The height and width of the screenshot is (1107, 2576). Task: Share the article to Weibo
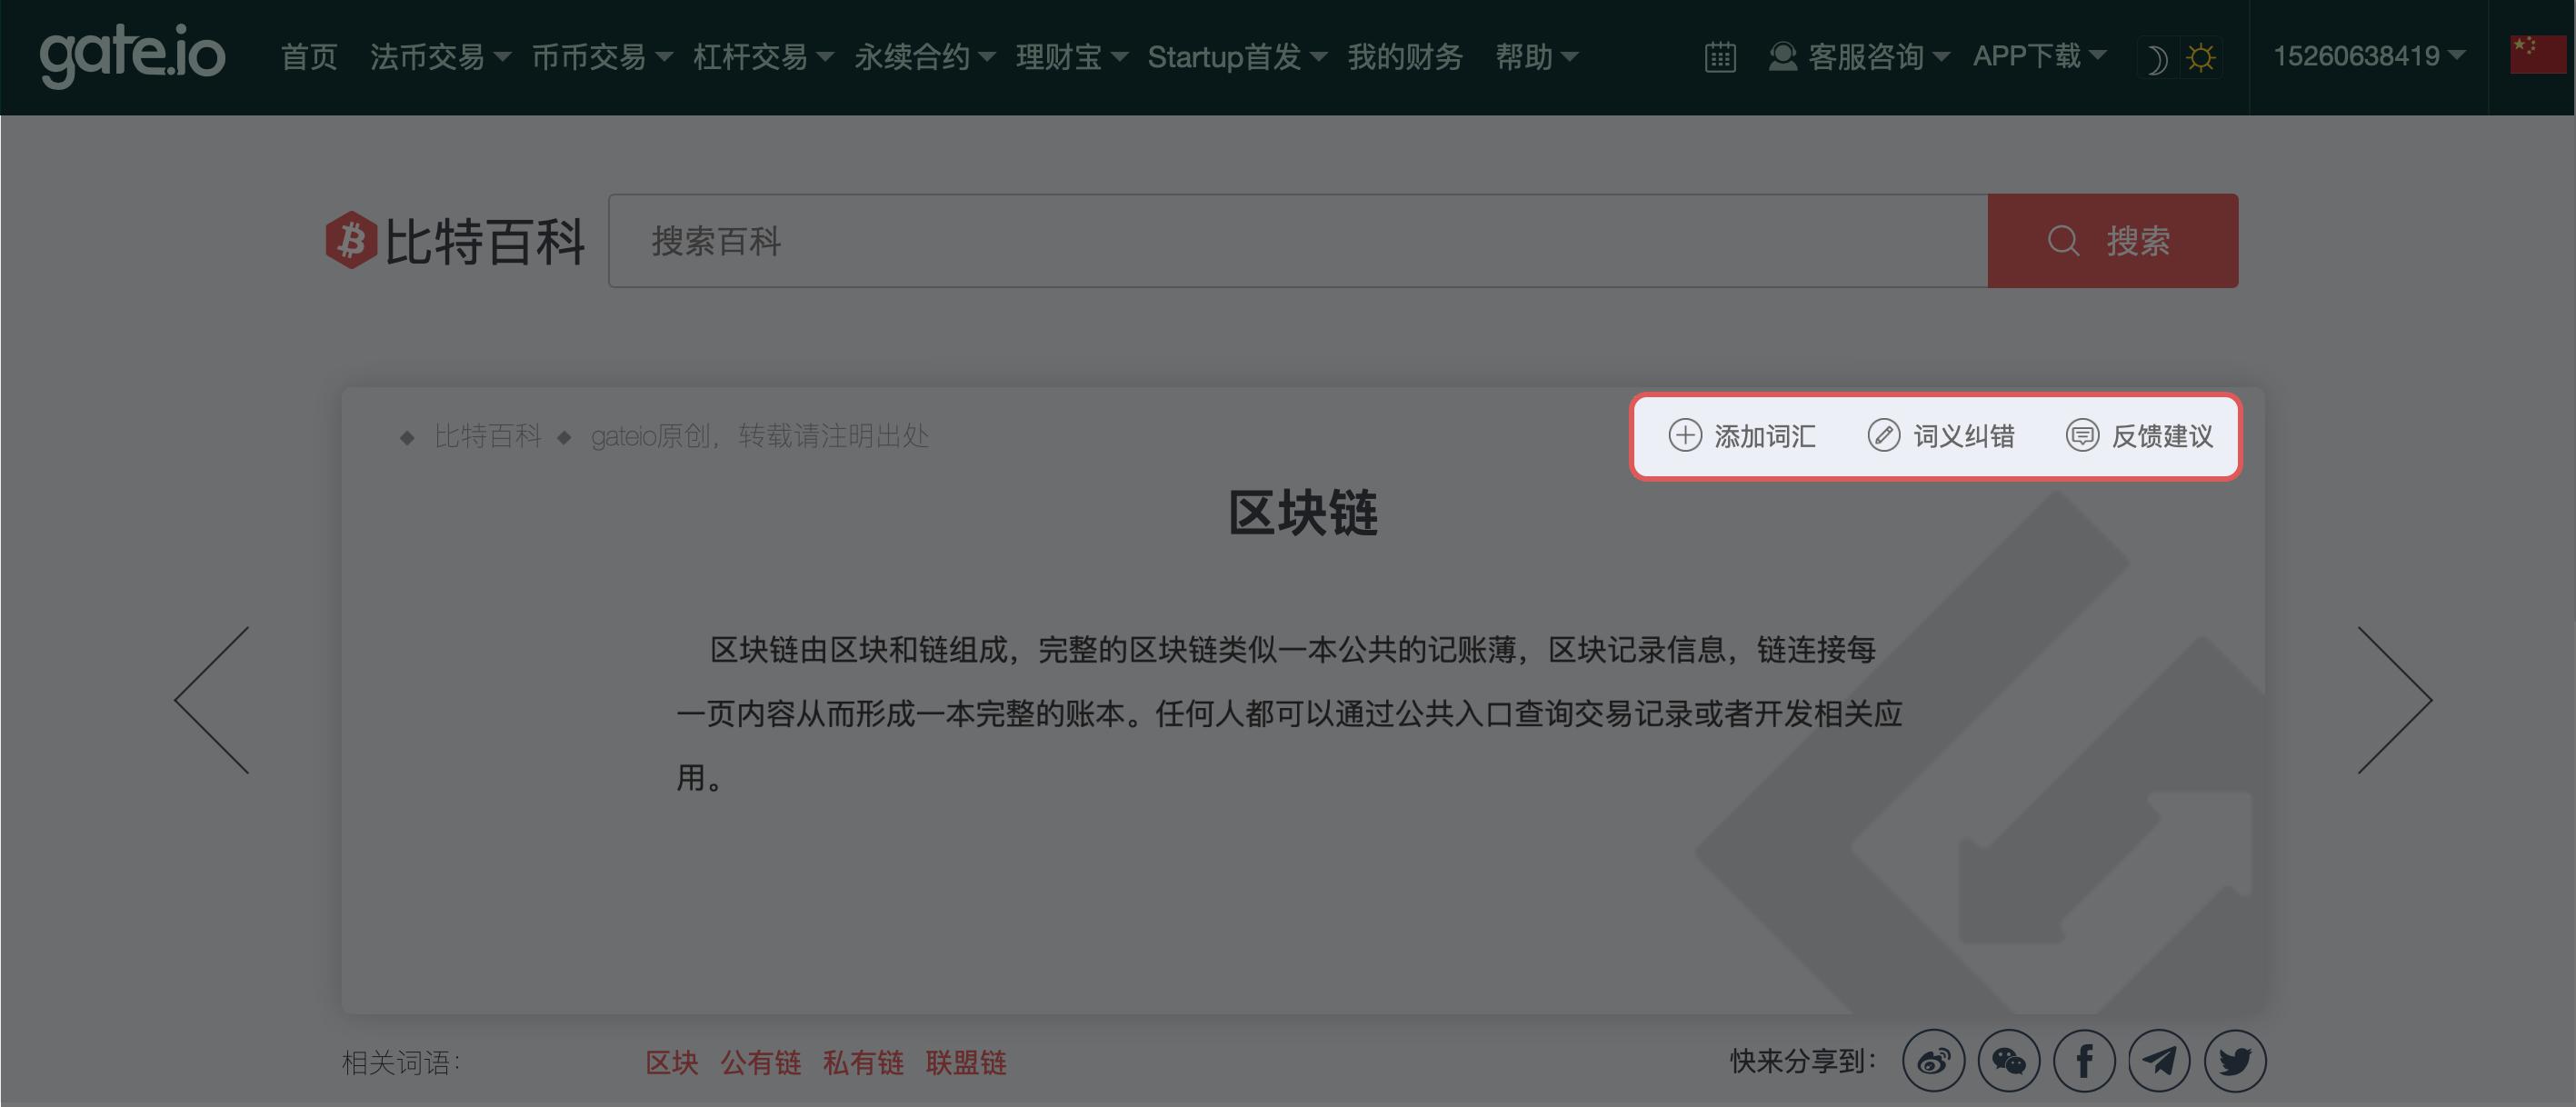tap(1932, 1061)
